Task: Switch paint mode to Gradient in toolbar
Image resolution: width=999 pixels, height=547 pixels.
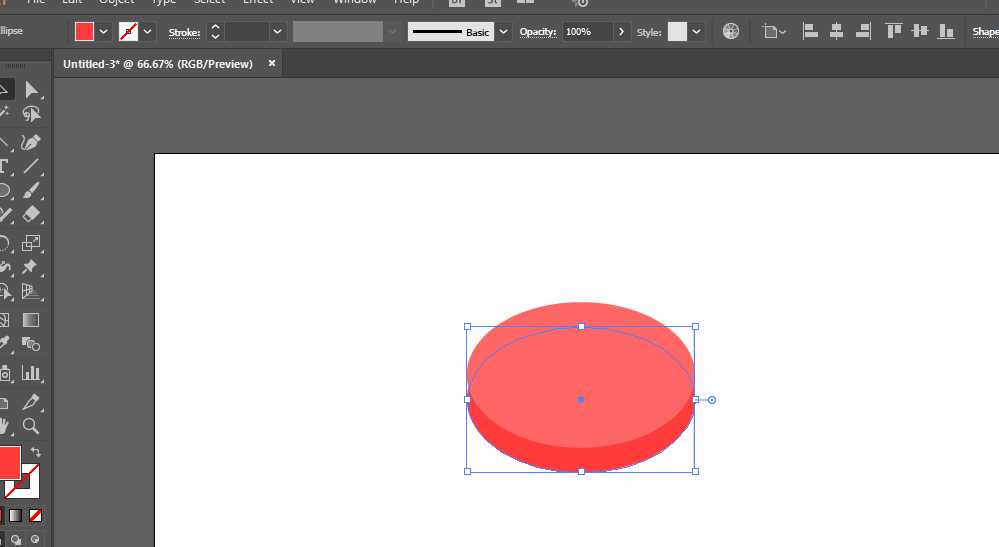Action: (x=15, y=516)
